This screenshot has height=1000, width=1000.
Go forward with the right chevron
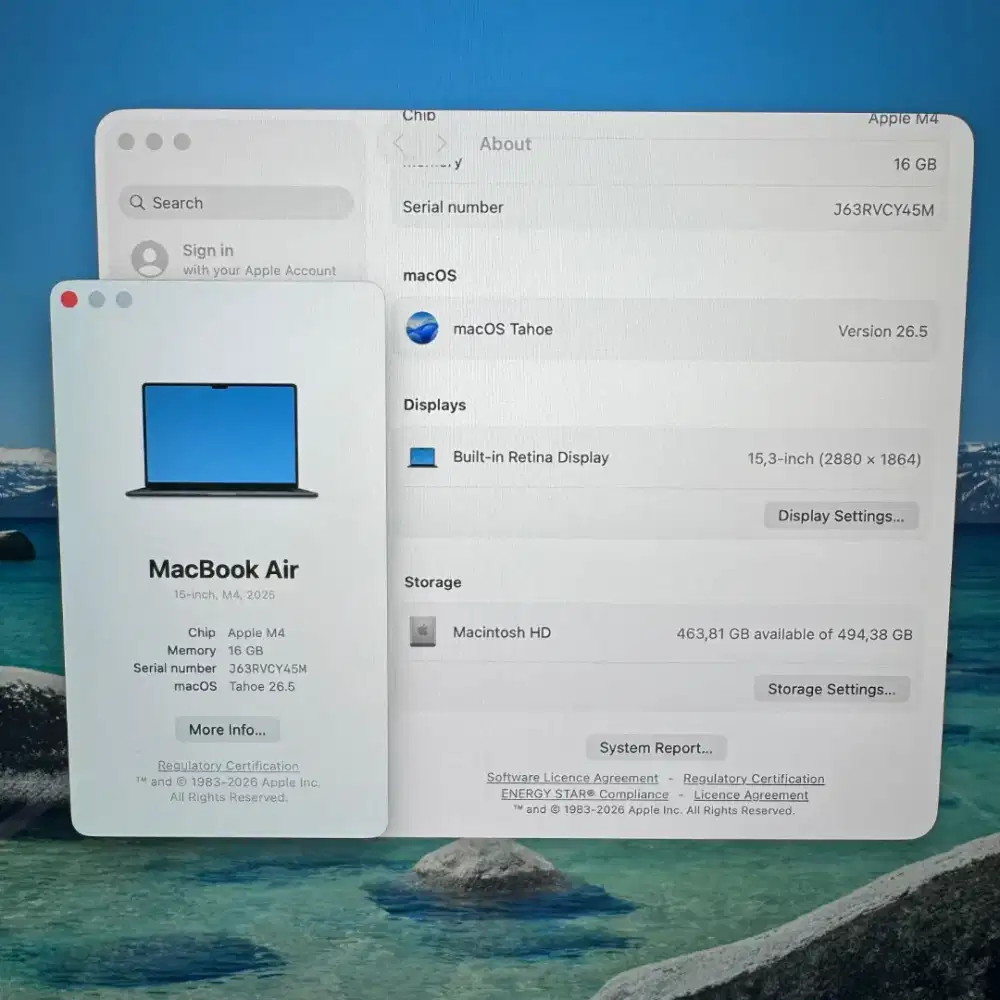tap(441, 143)
